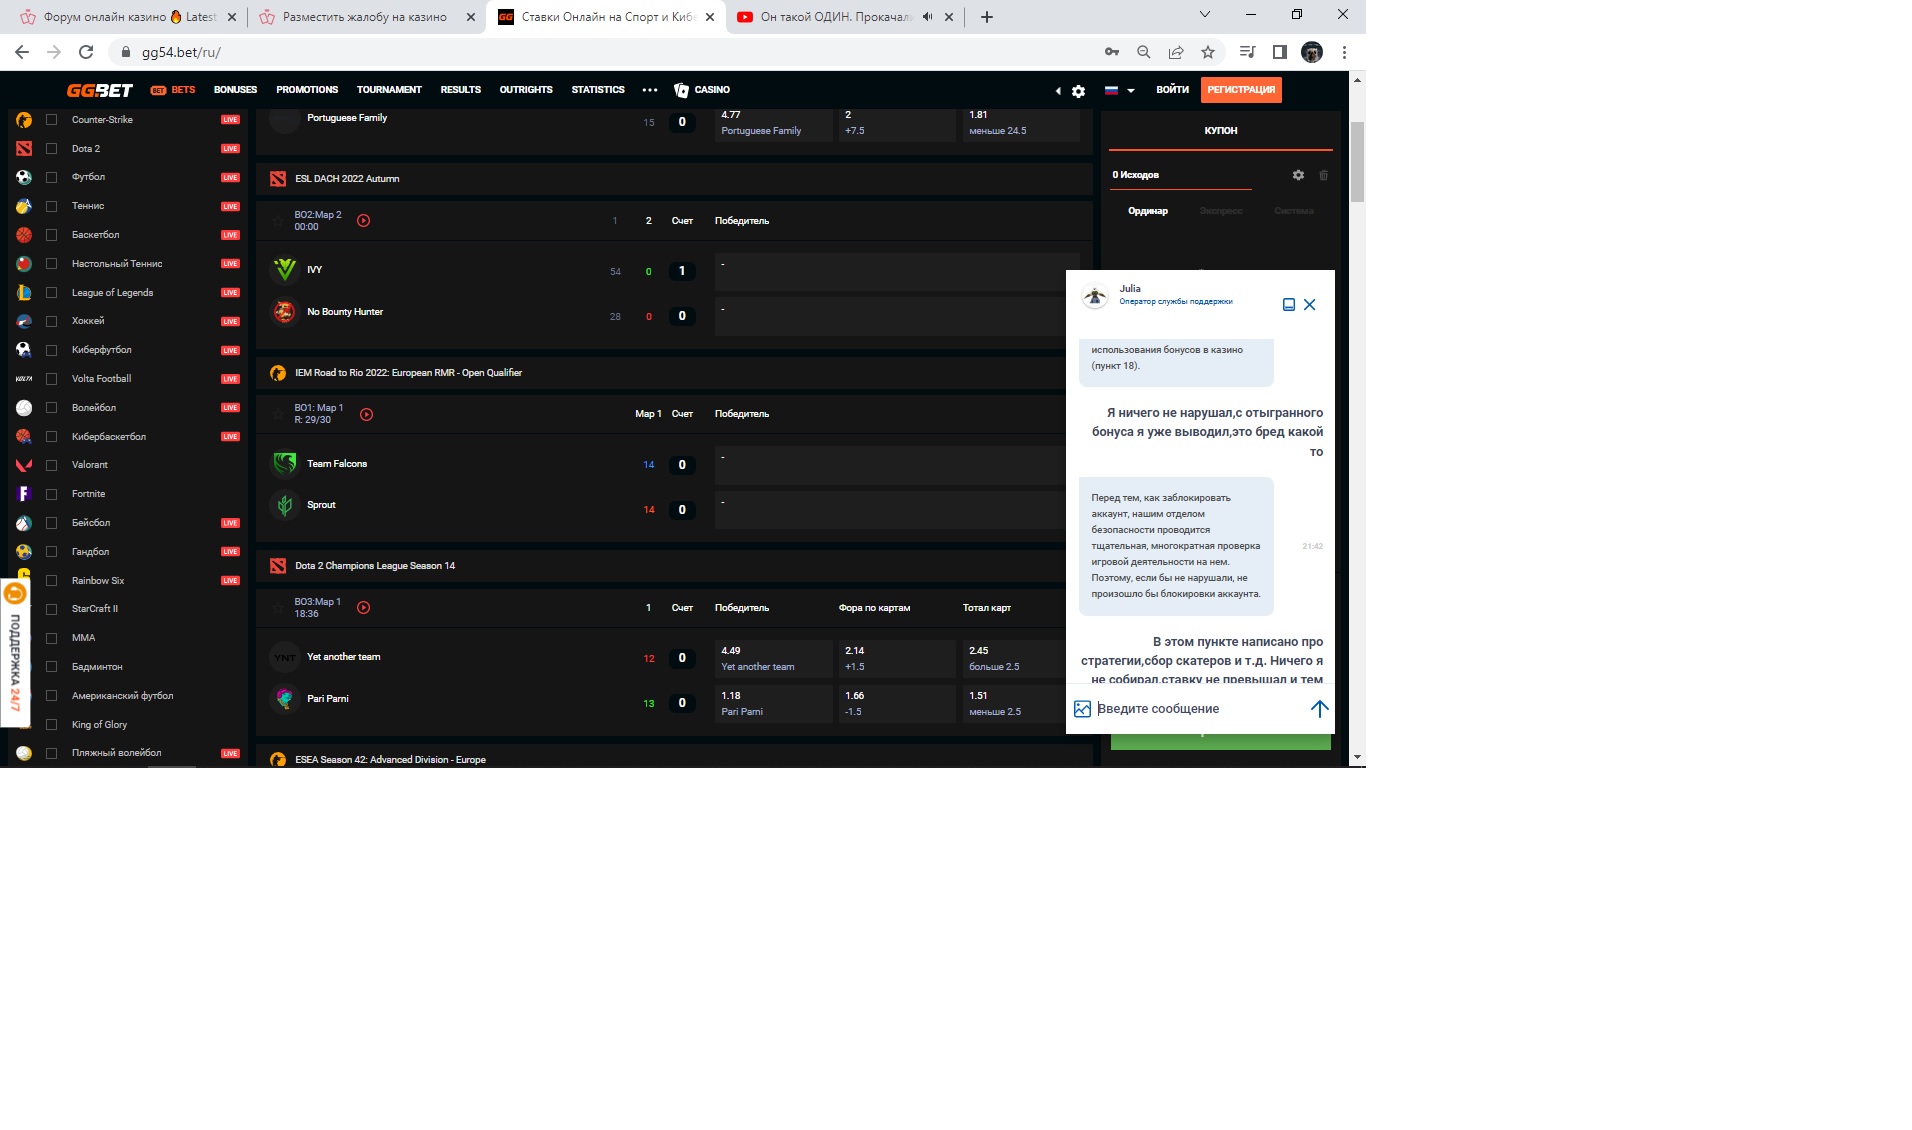1912x1130 pixels.
Task: Tick the Футбол checkbox
Action: 51,178
